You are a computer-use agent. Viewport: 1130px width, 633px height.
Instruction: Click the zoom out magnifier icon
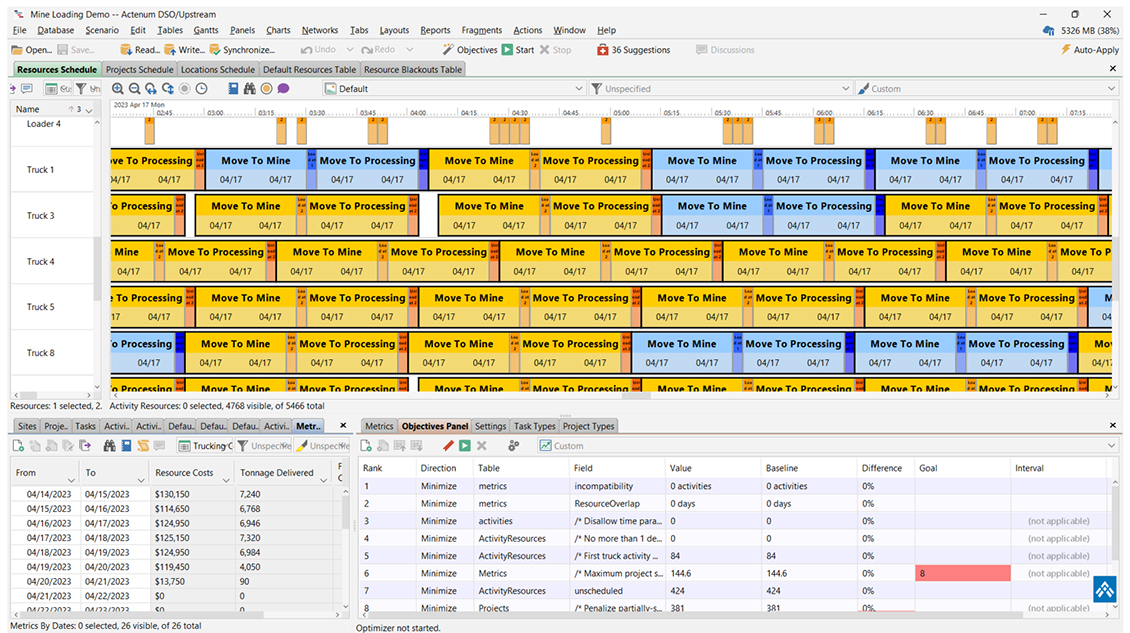tap(134, 89)
